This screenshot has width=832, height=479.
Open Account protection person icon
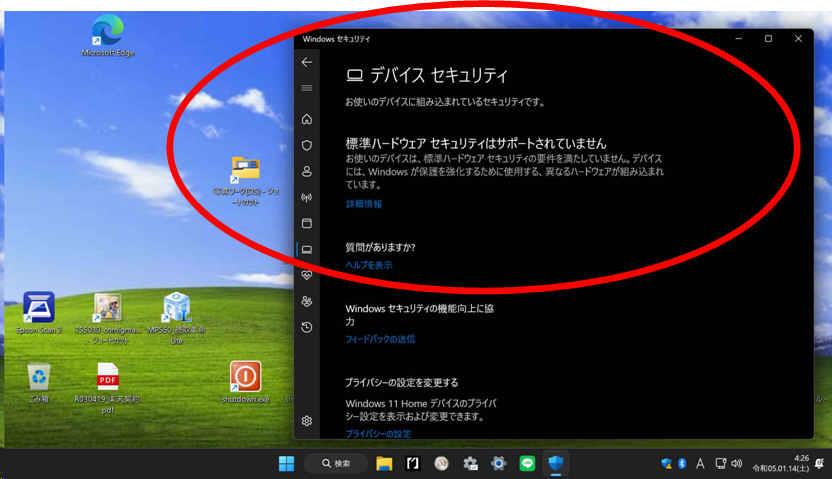[x=307, y=171]
